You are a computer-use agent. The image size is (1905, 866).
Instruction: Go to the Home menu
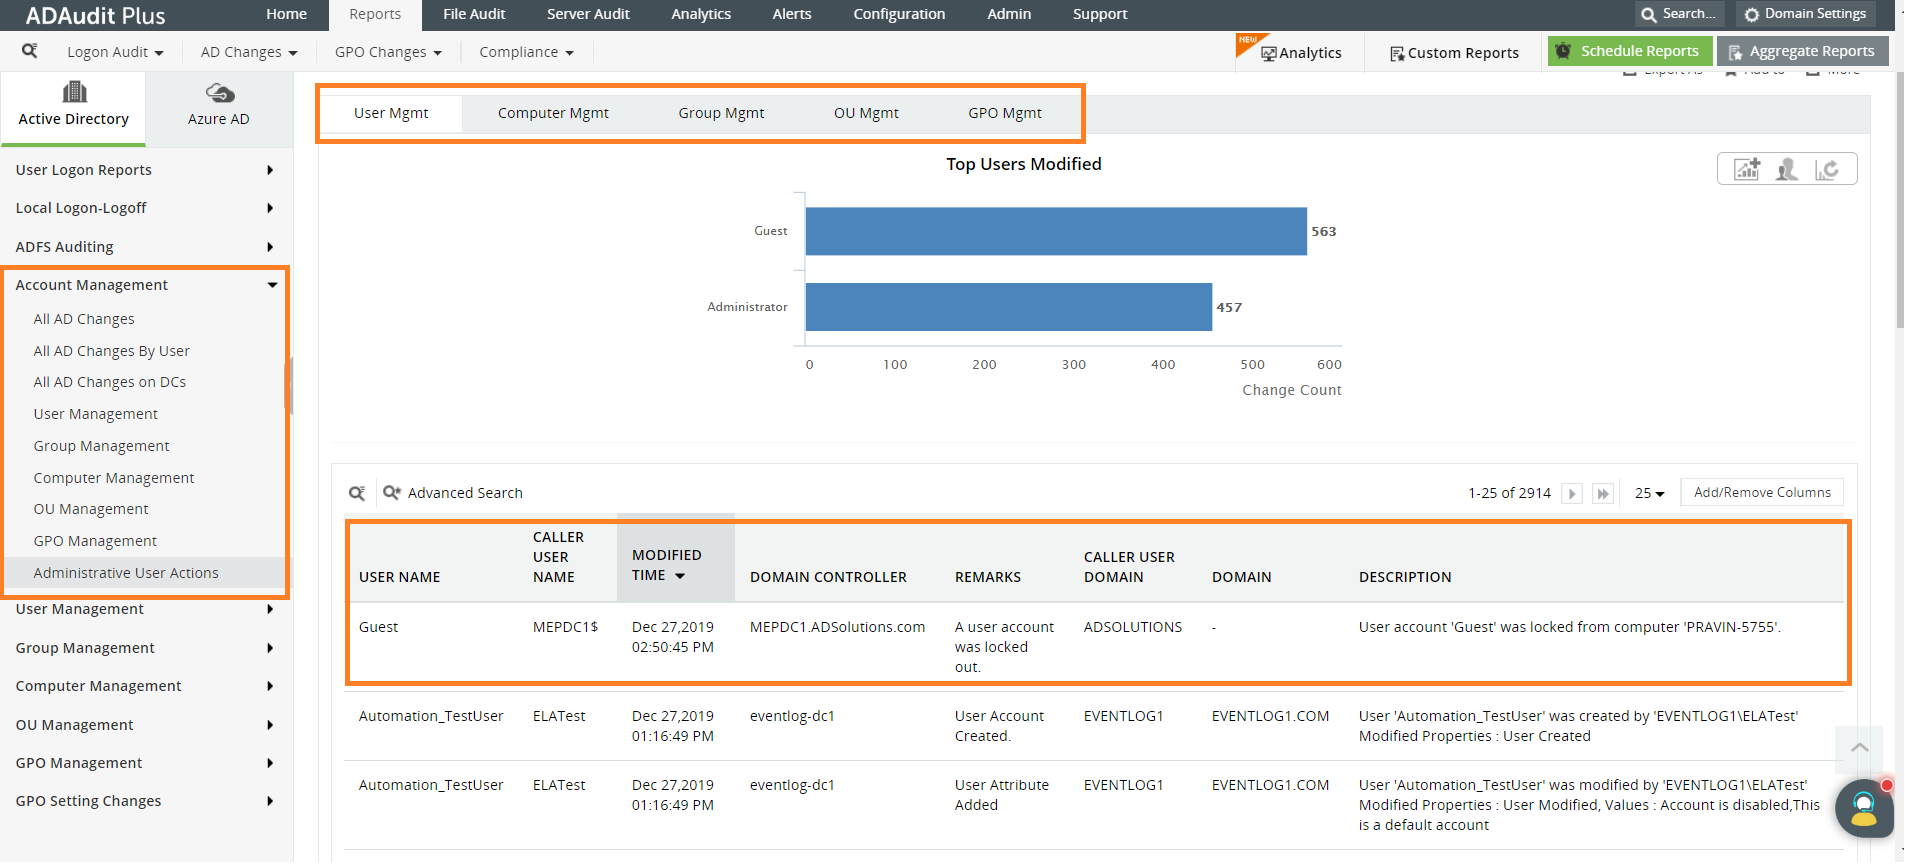tap(287, 14)
